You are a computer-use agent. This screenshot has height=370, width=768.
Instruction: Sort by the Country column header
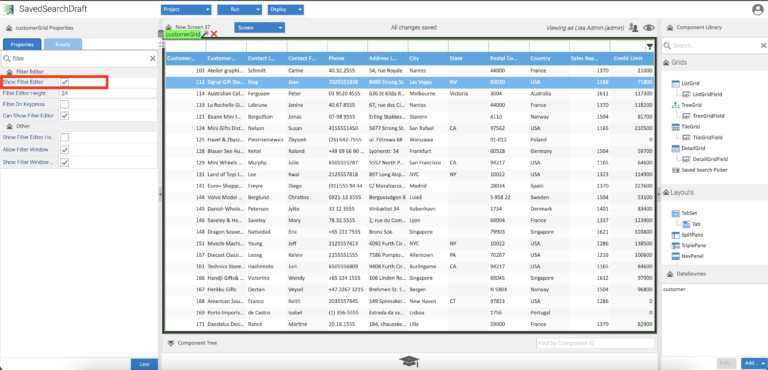click(x=549, y=58)
